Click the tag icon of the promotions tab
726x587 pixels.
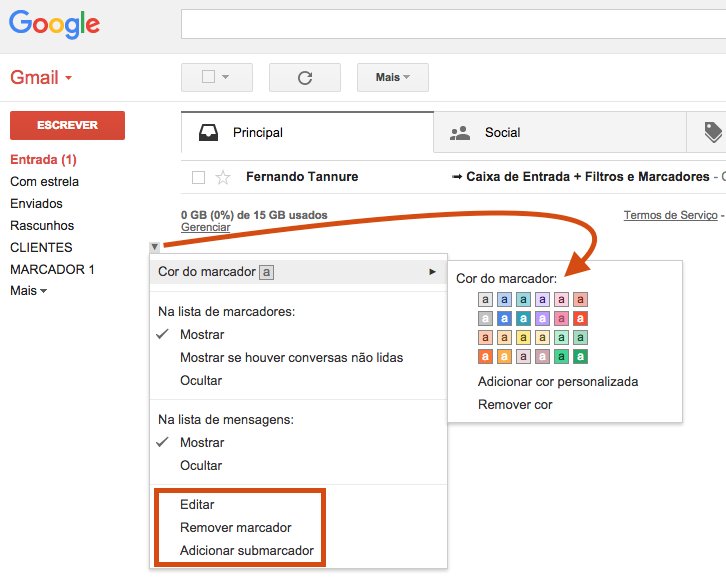click(x=713, y=132)
